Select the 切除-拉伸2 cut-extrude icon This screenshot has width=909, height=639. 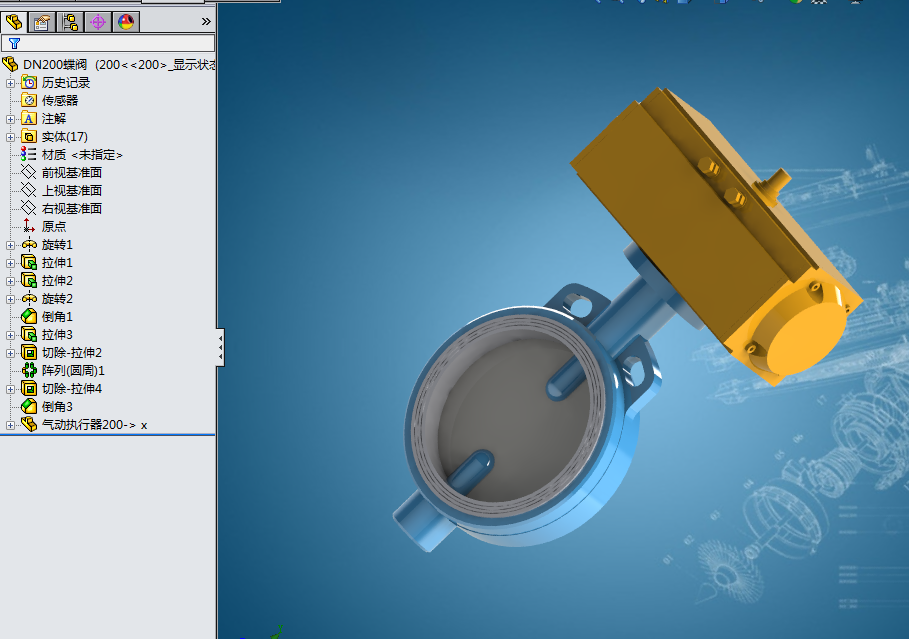(x=29, y=353)
